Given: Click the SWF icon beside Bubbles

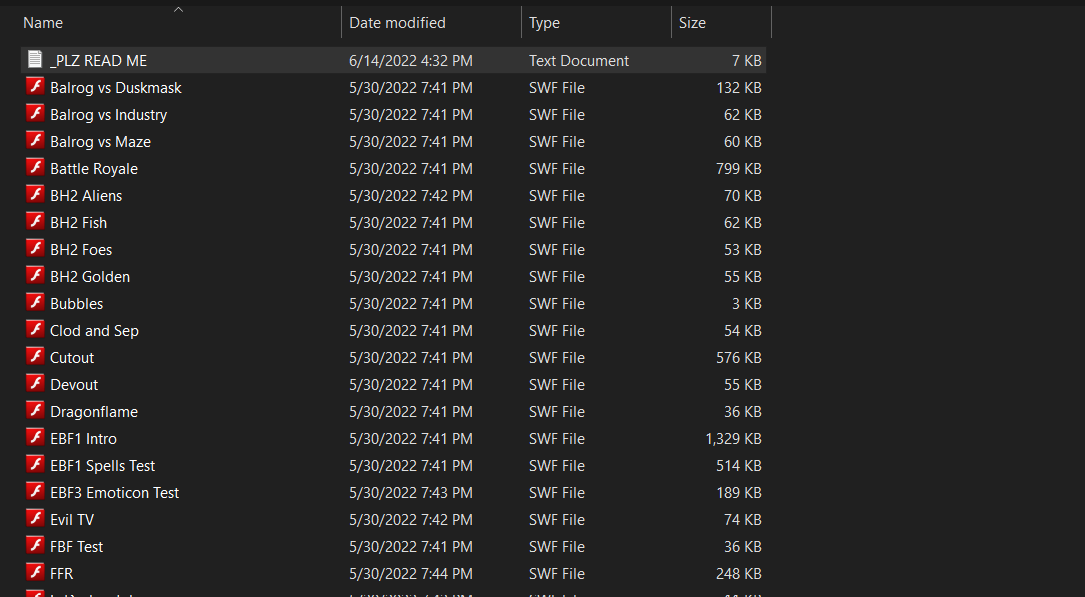Looking at the screenshot, I should pos(36,303).
